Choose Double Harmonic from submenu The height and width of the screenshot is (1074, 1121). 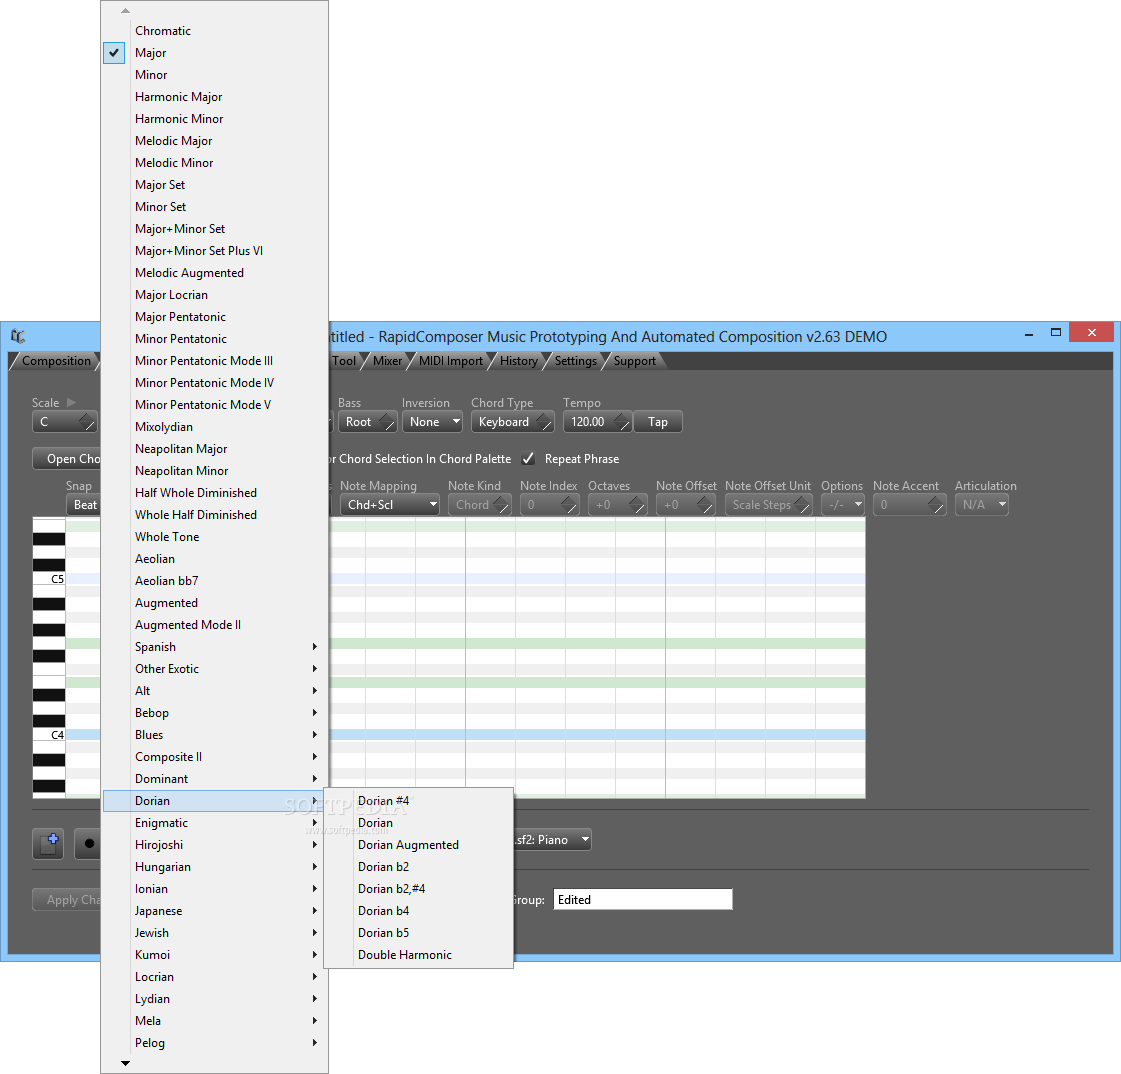(x=419, y=955)
